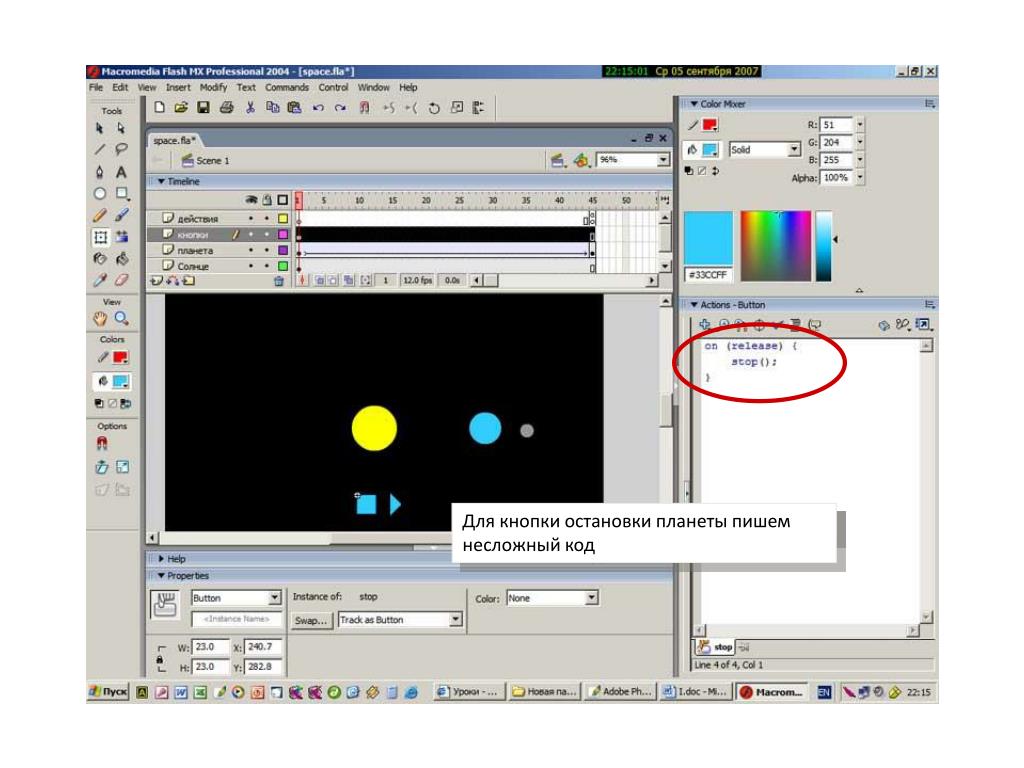Select the Oval tool
1024x768 pixels.
[x=99, y=193]
